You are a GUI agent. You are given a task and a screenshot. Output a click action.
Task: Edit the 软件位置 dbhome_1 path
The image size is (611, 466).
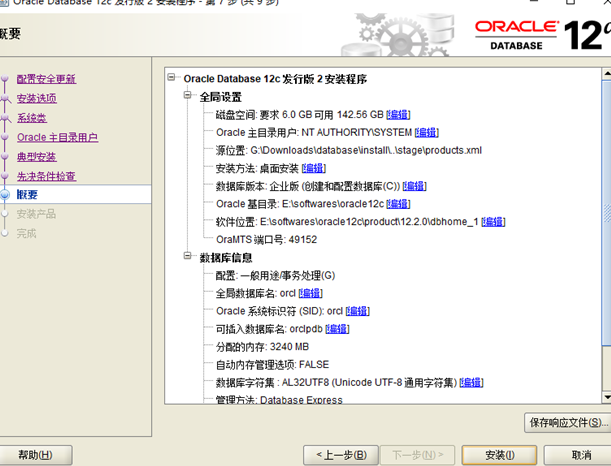(493, 222)
